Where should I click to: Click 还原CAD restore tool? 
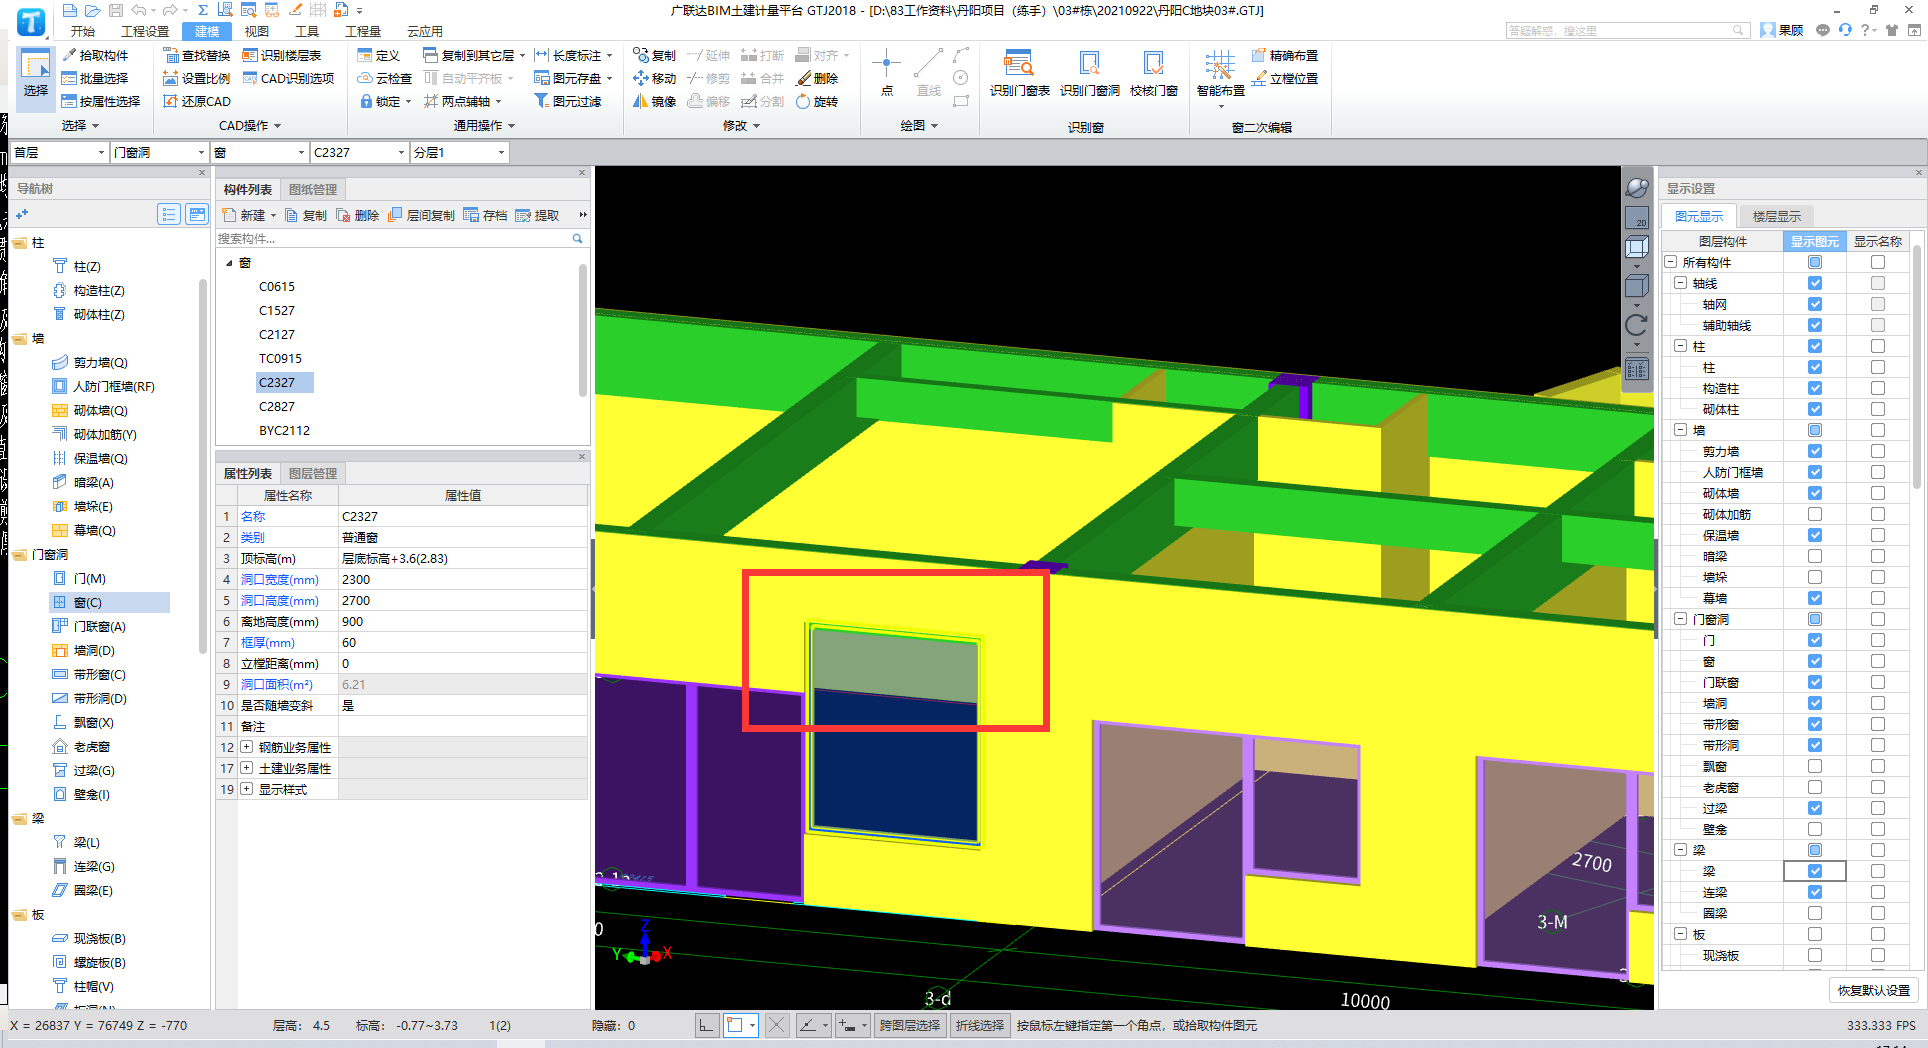click(x=197, y=101)
